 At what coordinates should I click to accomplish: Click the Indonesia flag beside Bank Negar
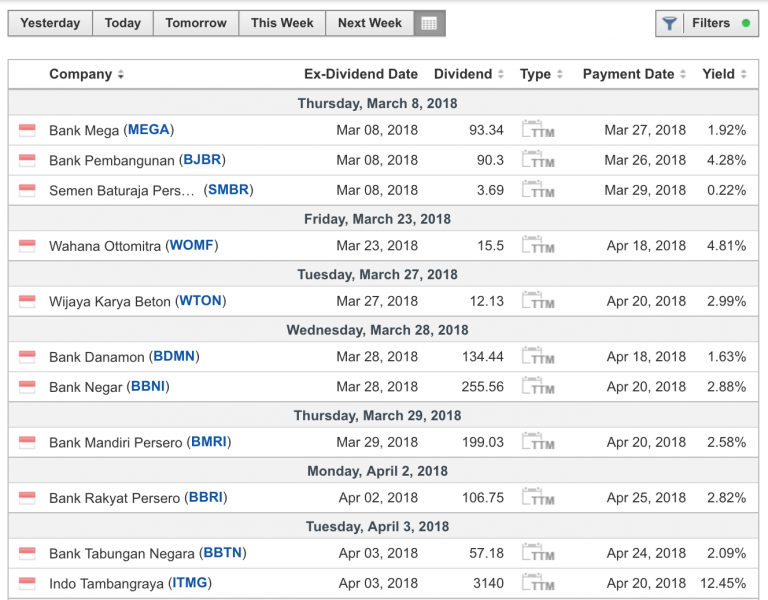tap(27, 387)
